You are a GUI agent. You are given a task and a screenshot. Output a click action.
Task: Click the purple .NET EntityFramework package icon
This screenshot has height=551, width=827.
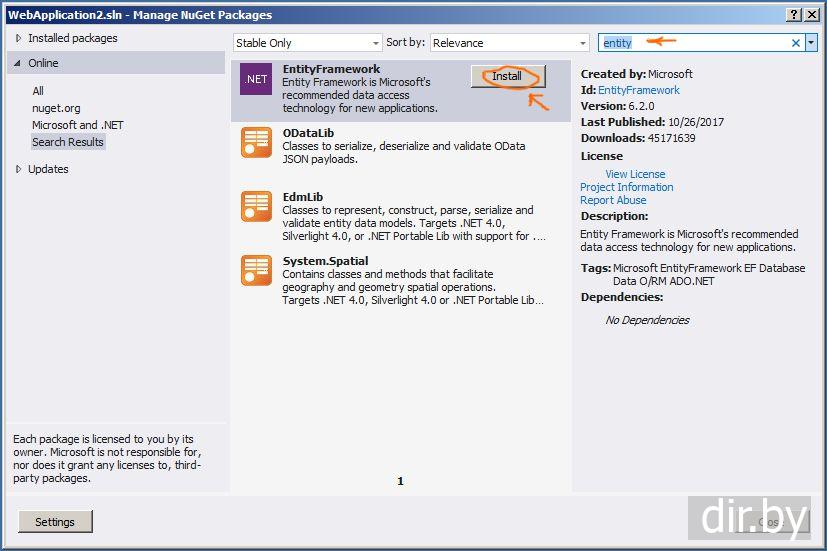(x=256, y=79)
